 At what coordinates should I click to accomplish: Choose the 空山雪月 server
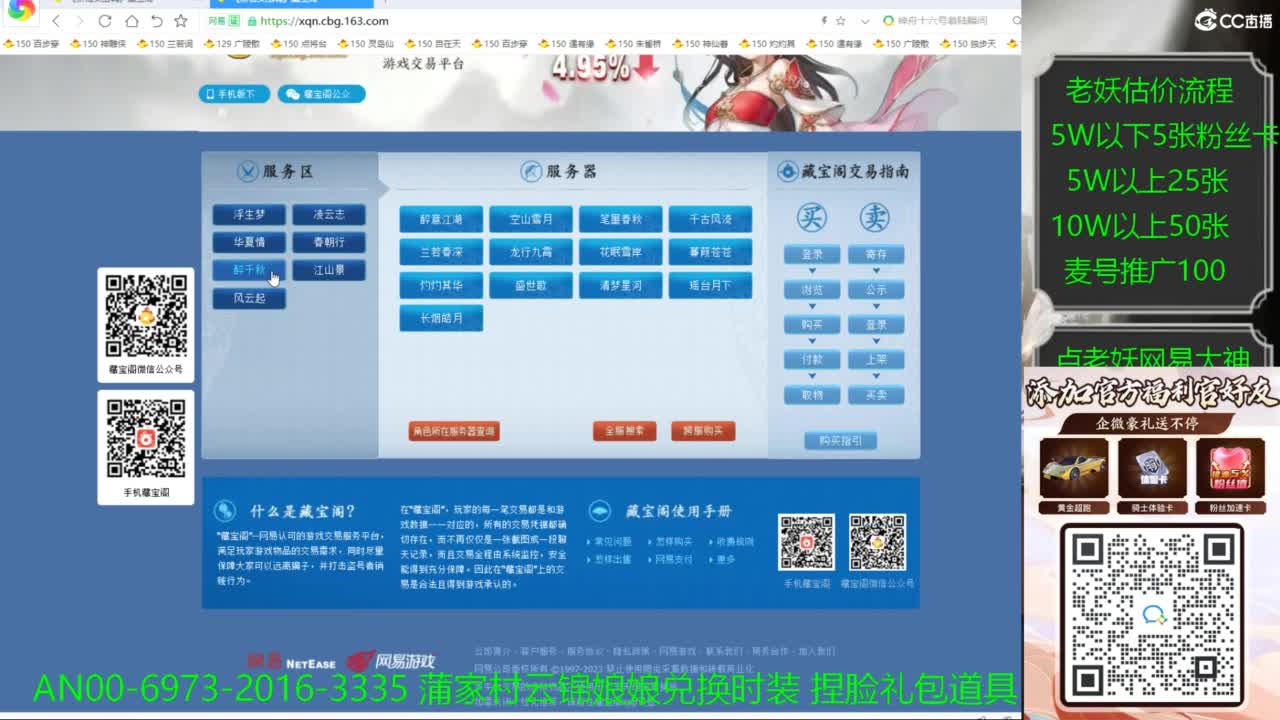coord(531,219)
